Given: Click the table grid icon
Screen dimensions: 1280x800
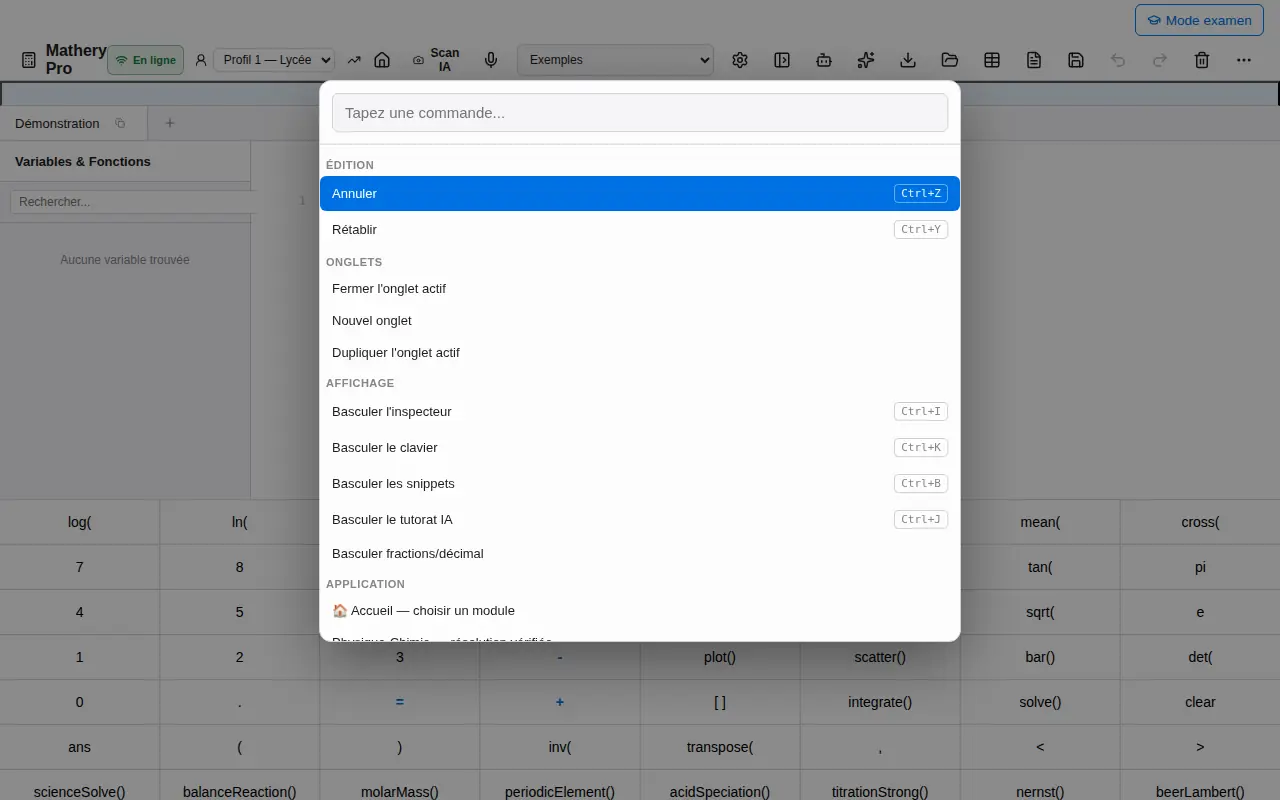Looking at the screenshot, I should pyautogui.click(x=992, y=60).
